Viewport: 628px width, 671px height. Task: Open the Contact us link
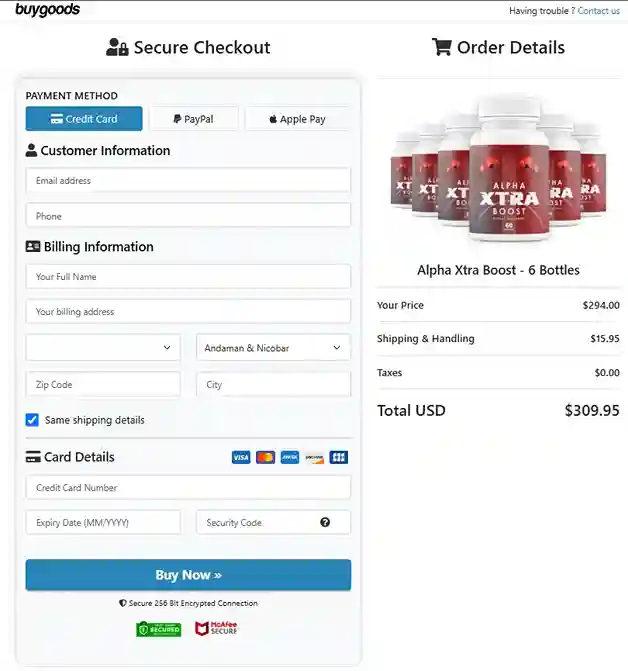[x=598, y=11]
